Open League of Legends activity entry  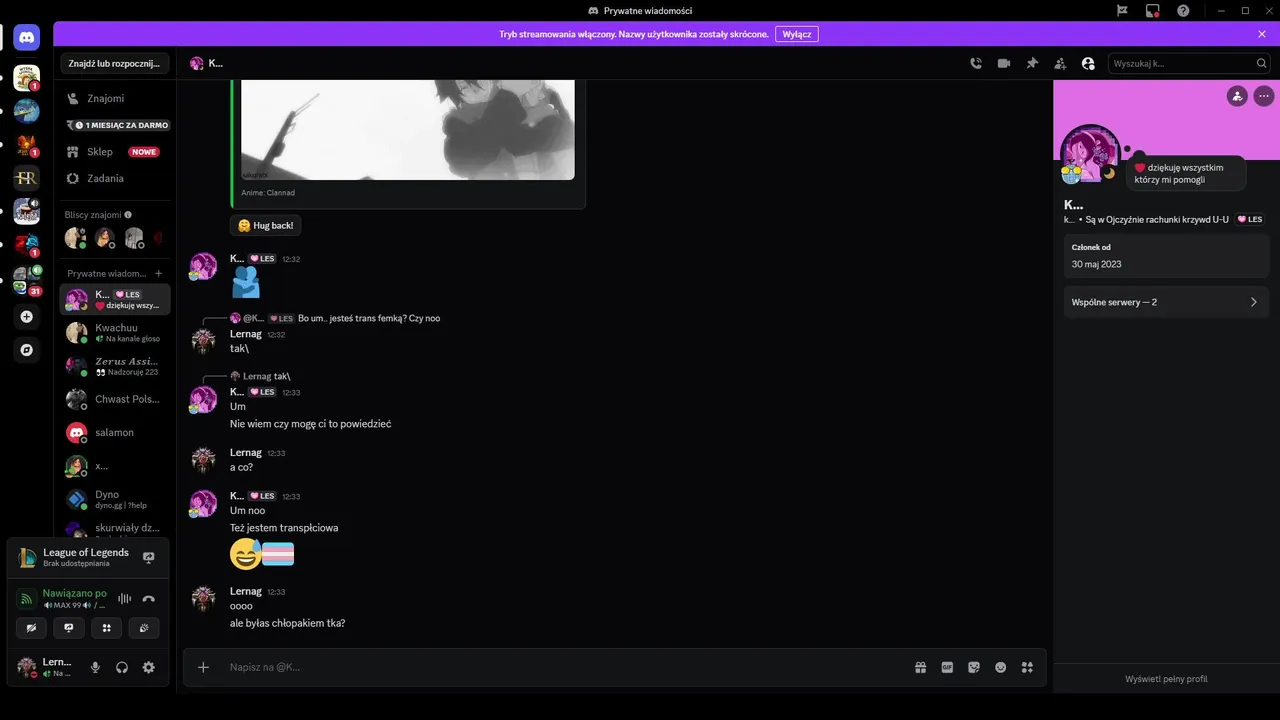coord(86,557)
